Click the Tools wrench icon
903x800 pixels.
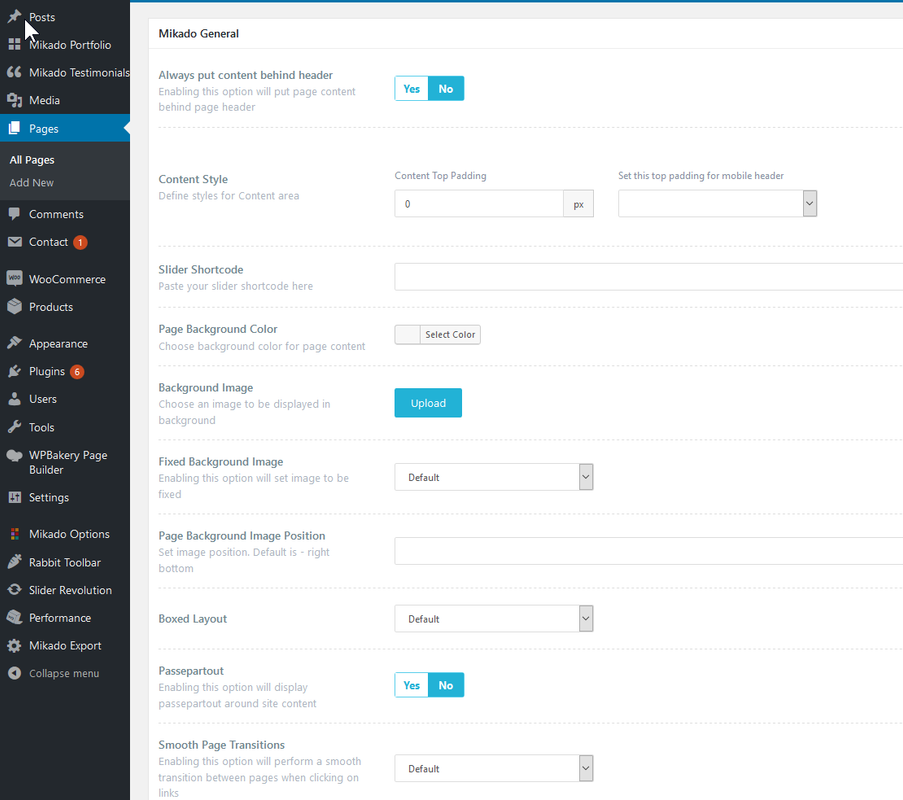[14, 427]
